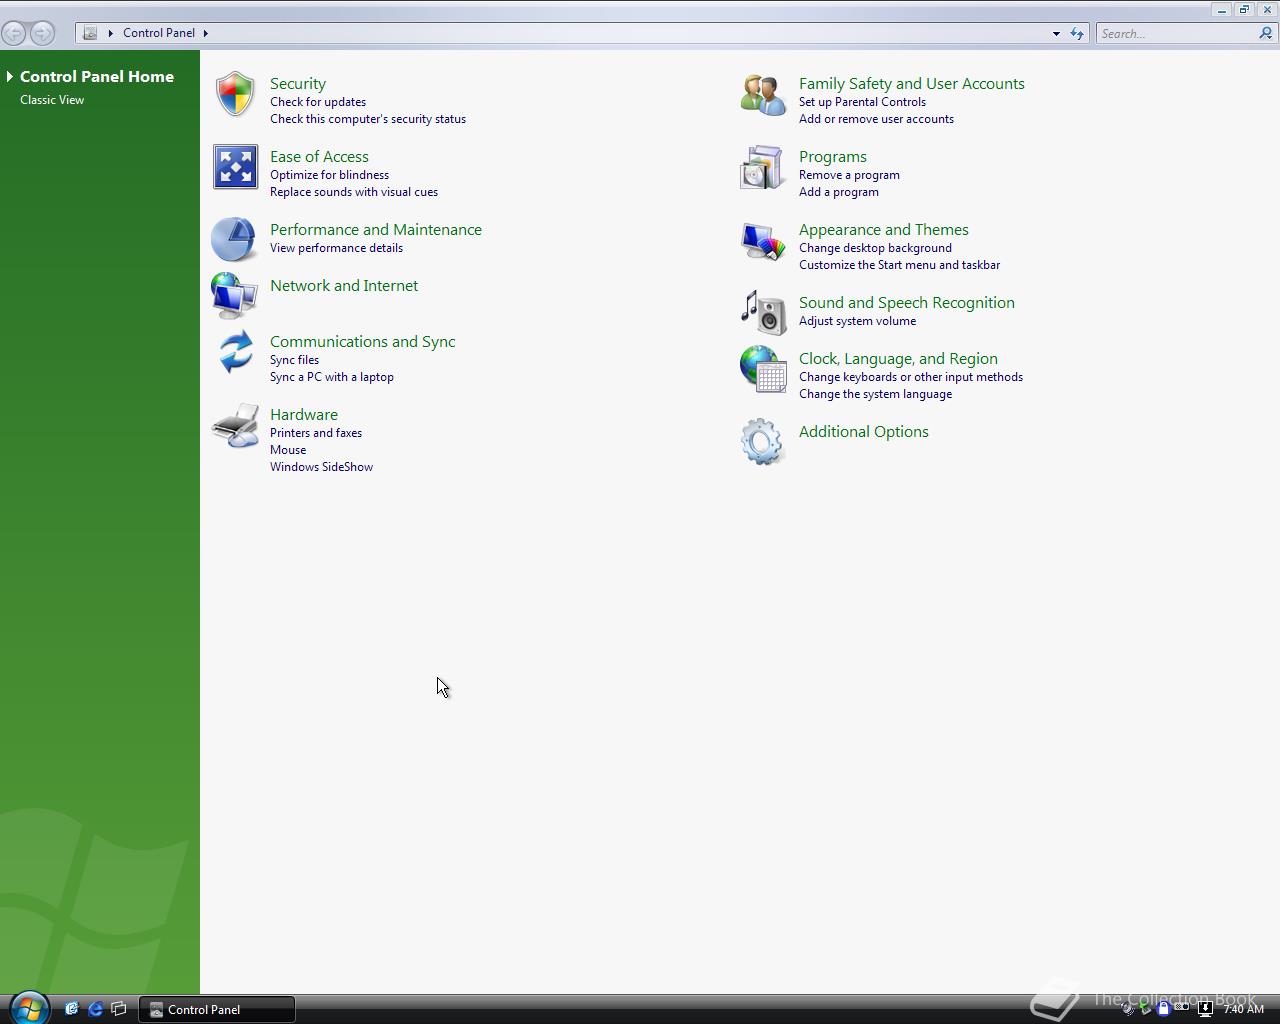Open Network and Internet heading
Viewport: 1280px width, 1024px height.
point(344,286)
